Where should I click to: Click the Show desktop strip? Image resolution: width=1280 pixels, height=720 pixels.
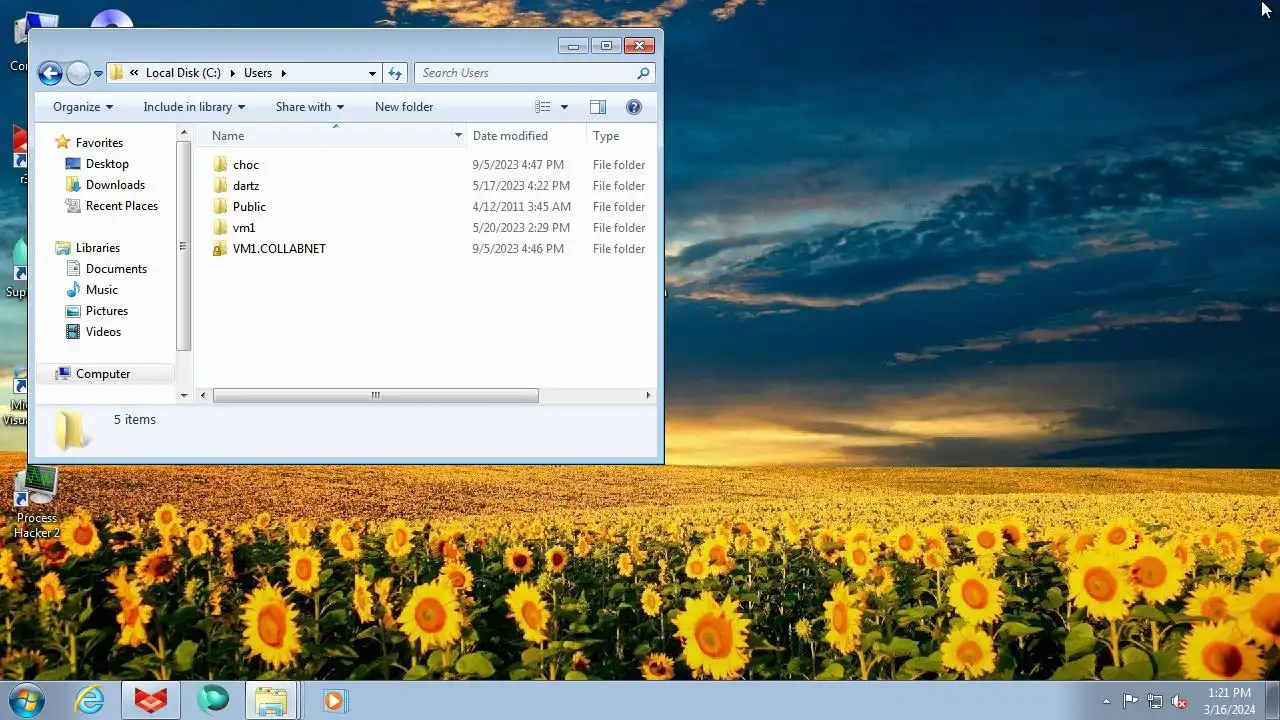(x=1272, y=700)
